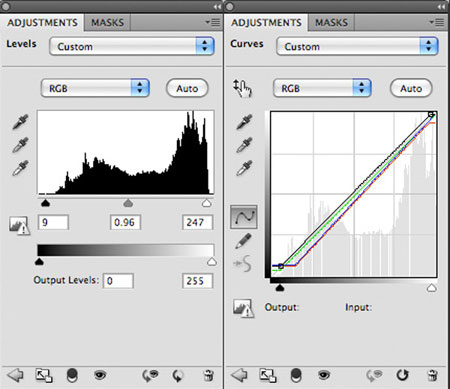Activate the on-image targeted adjustment hand tool
The height and width of the screenshot is (389, 450).
point(242,88)
